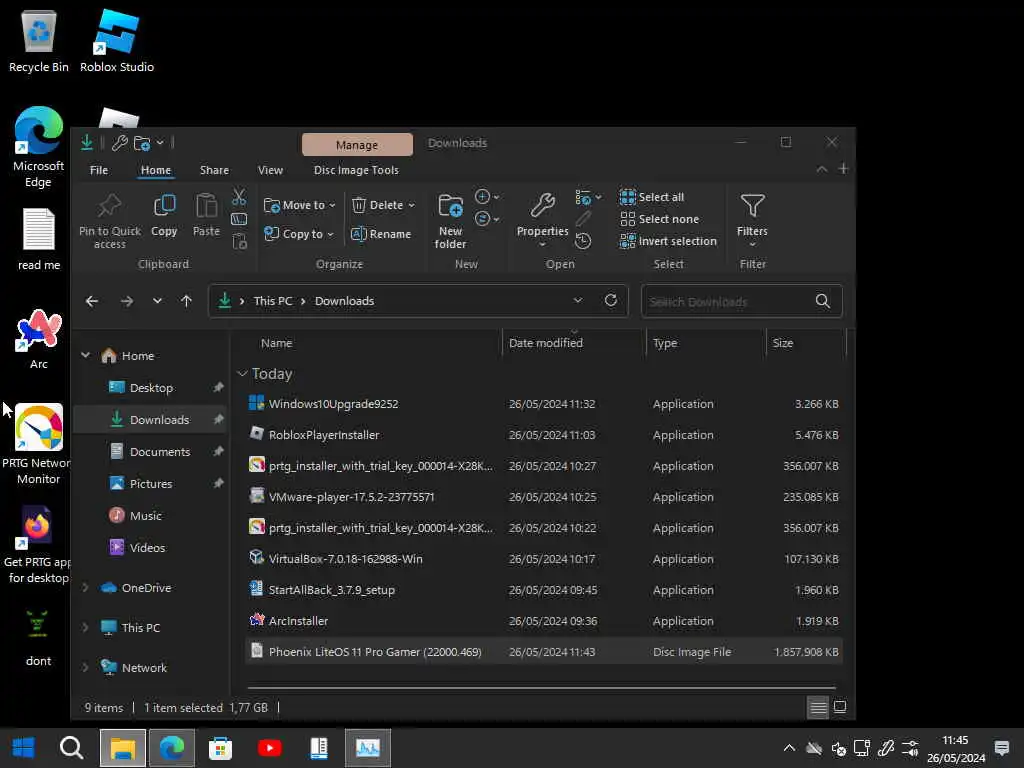
Task: Switch to the View ribbon tab
Action: pyautogui.click(x=270, y=170)
